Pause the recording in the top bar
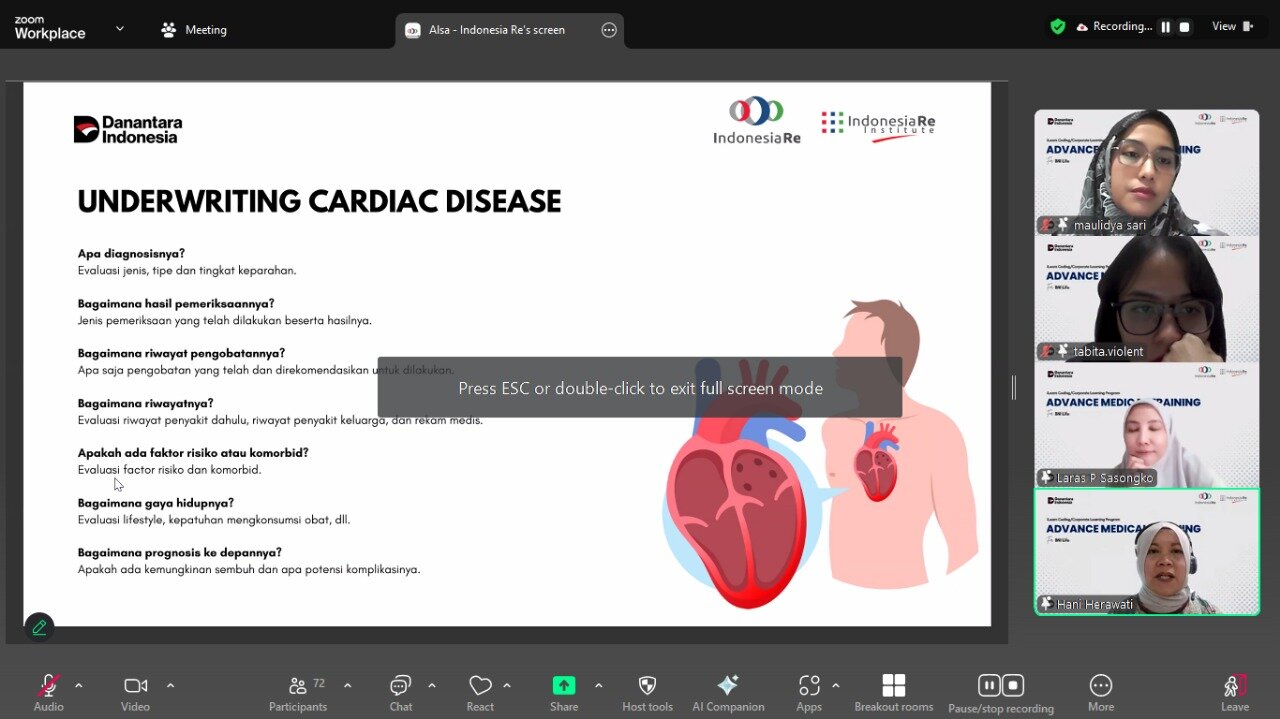 tap(1165, 27)
